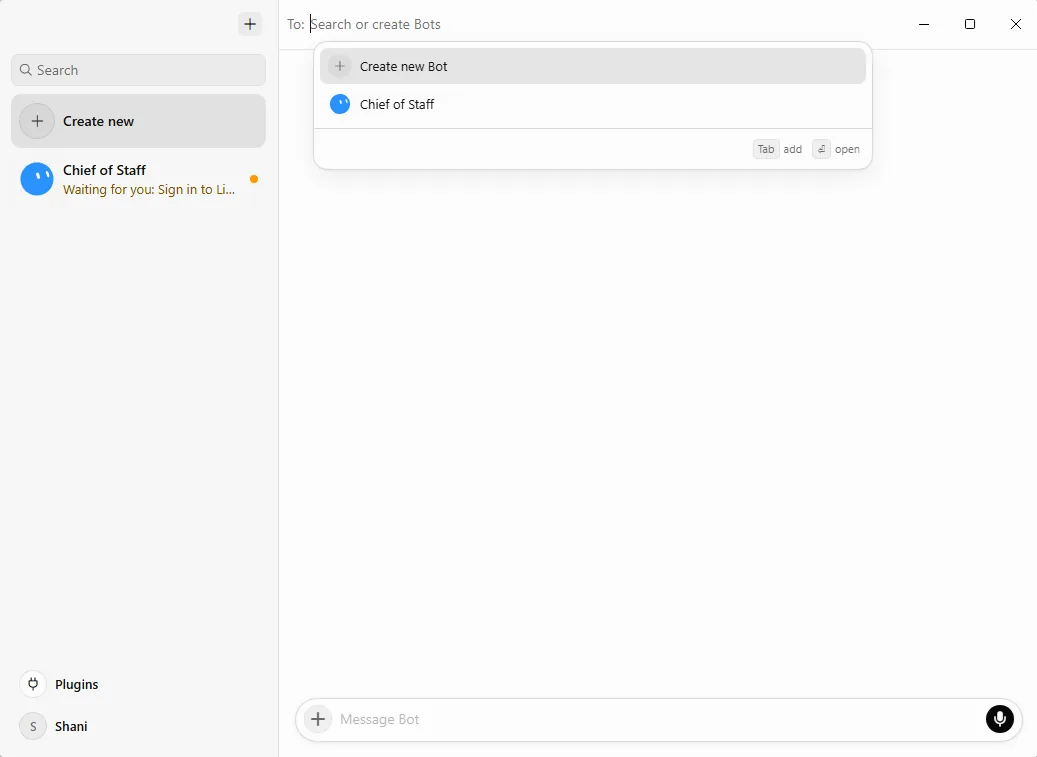Start voice input with the microphone button

click(x=999, y=719)
